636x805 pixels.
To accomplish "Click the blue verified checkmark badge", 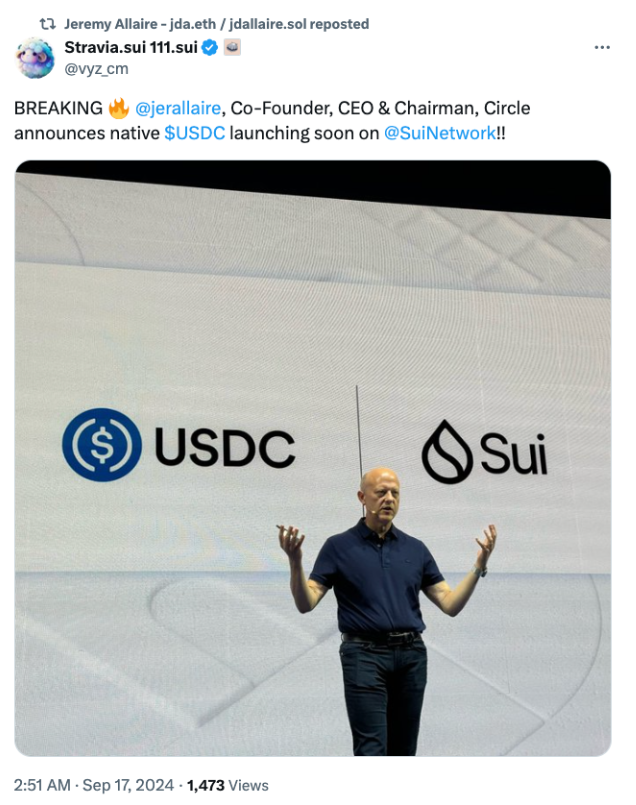I will tap(210, 48).
